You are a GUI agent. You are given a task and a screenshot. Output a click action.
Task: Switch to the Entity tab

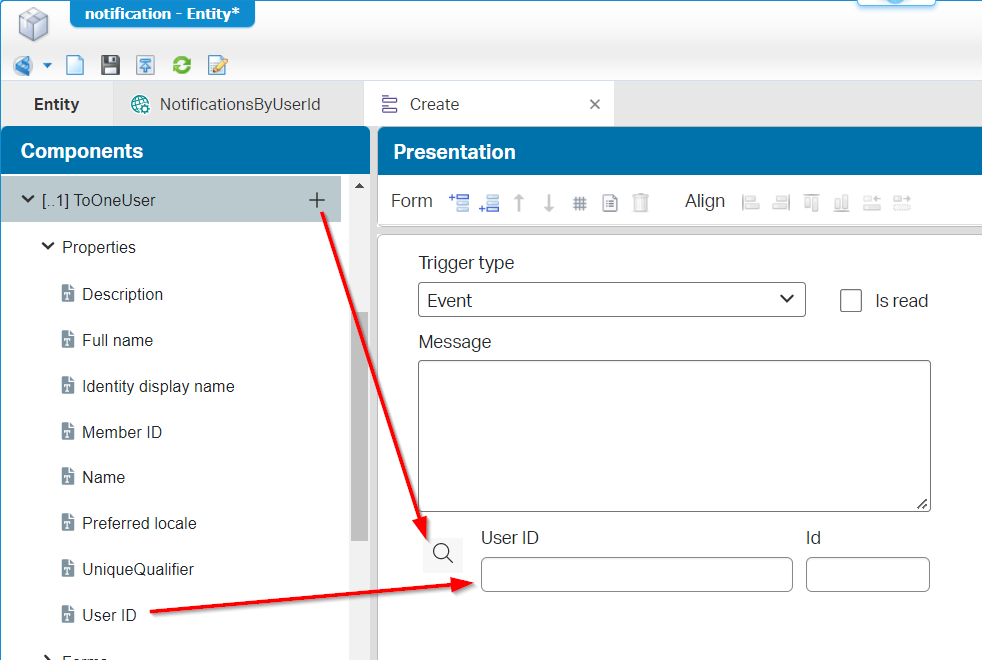click(56, 104)
